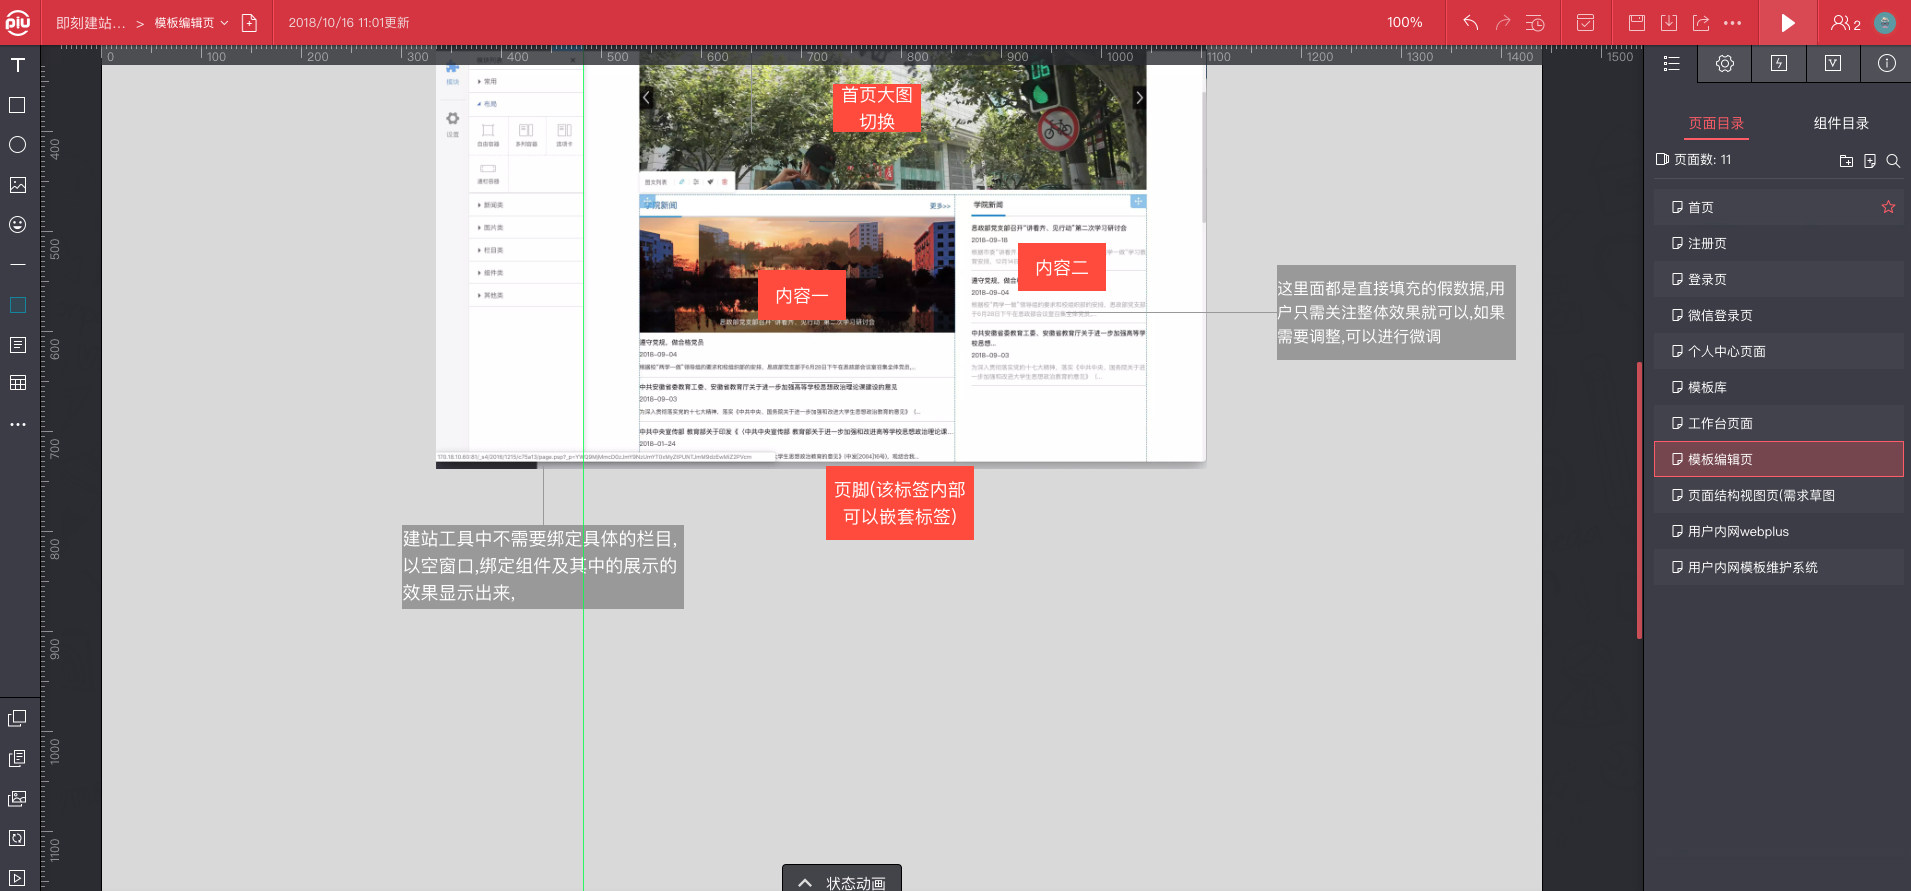
Task: Open the 用户内网模板维护系统 page
Action: pyautogui.click(x=1778, y=567)
